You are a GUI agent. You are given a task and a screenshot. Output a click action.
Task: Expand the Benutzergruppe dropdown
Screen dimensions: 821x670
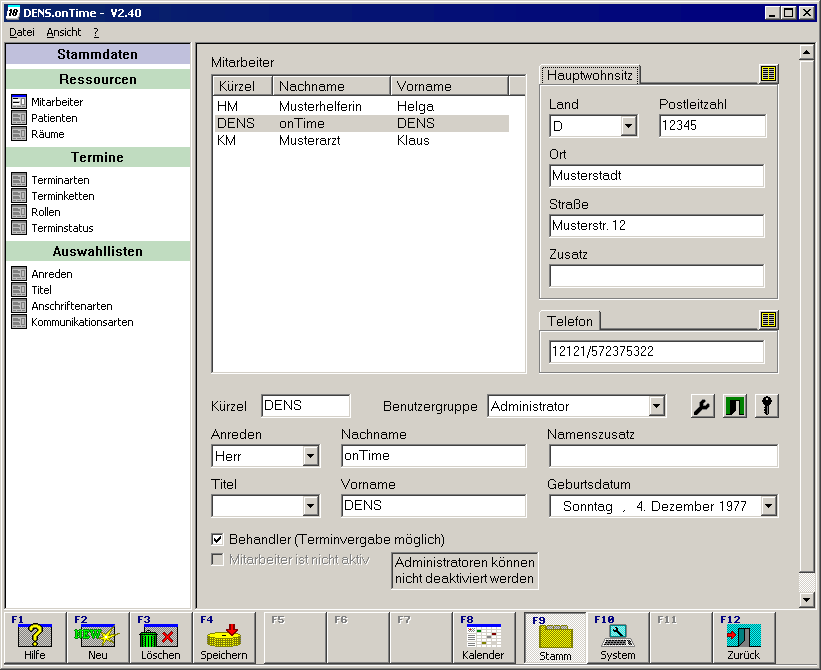(x=657, y=406)
